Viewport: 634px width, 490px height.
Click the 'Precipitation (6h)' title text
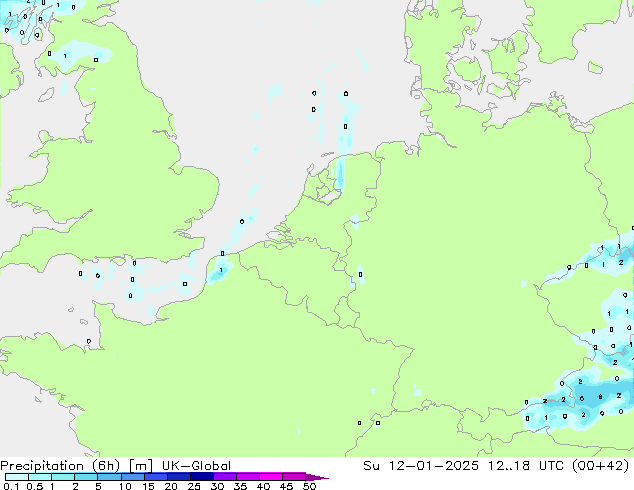click(x=60, y=466)
